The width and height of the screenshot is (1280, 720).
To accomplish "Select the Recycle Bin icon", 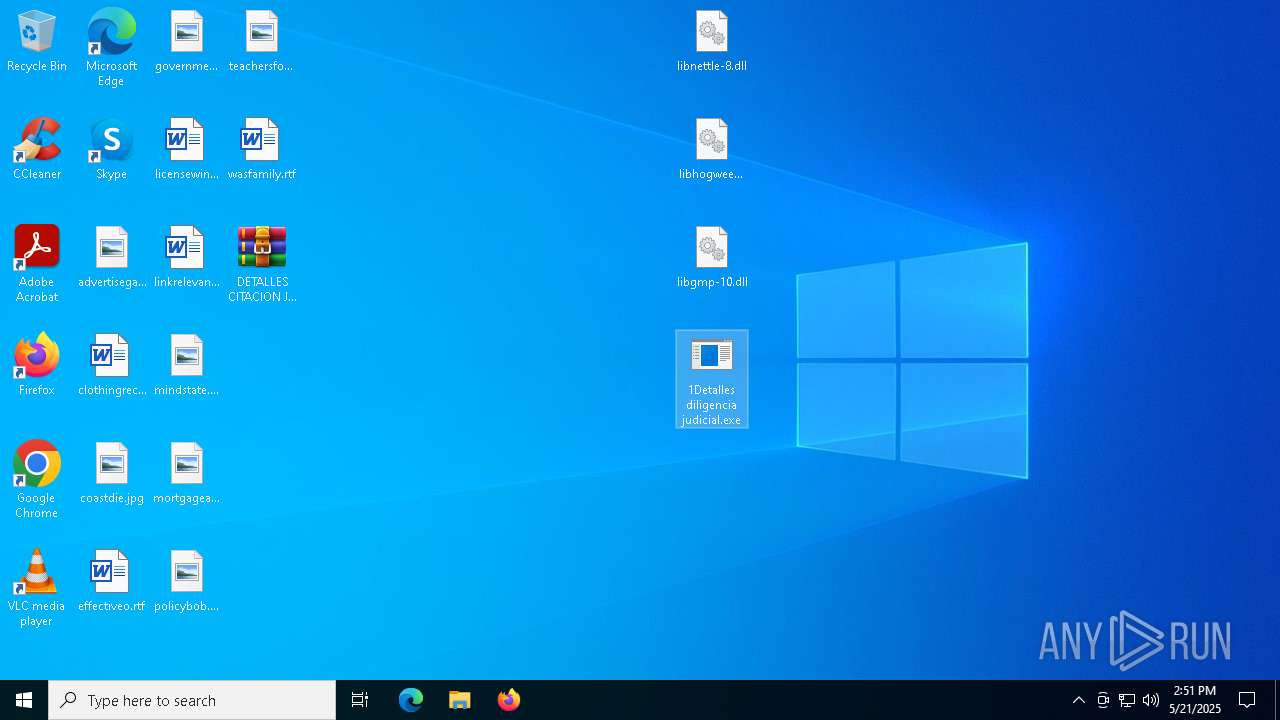I will tap(37, 42).
